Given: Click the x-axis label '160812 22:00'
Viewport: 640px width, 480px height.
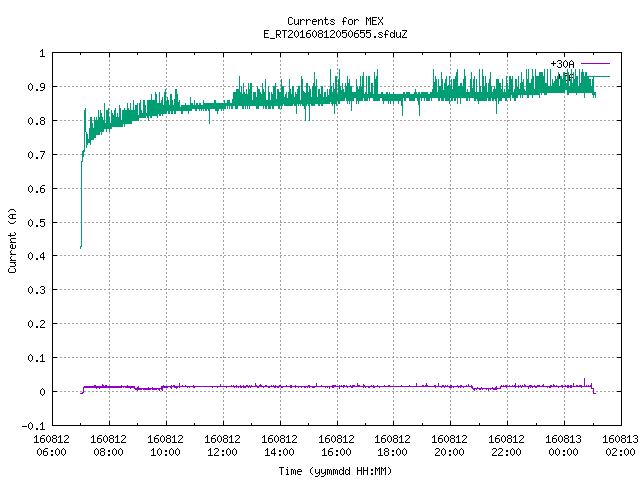Looking at the screenshot, I should pyautogui.click(x=507, y=446).
